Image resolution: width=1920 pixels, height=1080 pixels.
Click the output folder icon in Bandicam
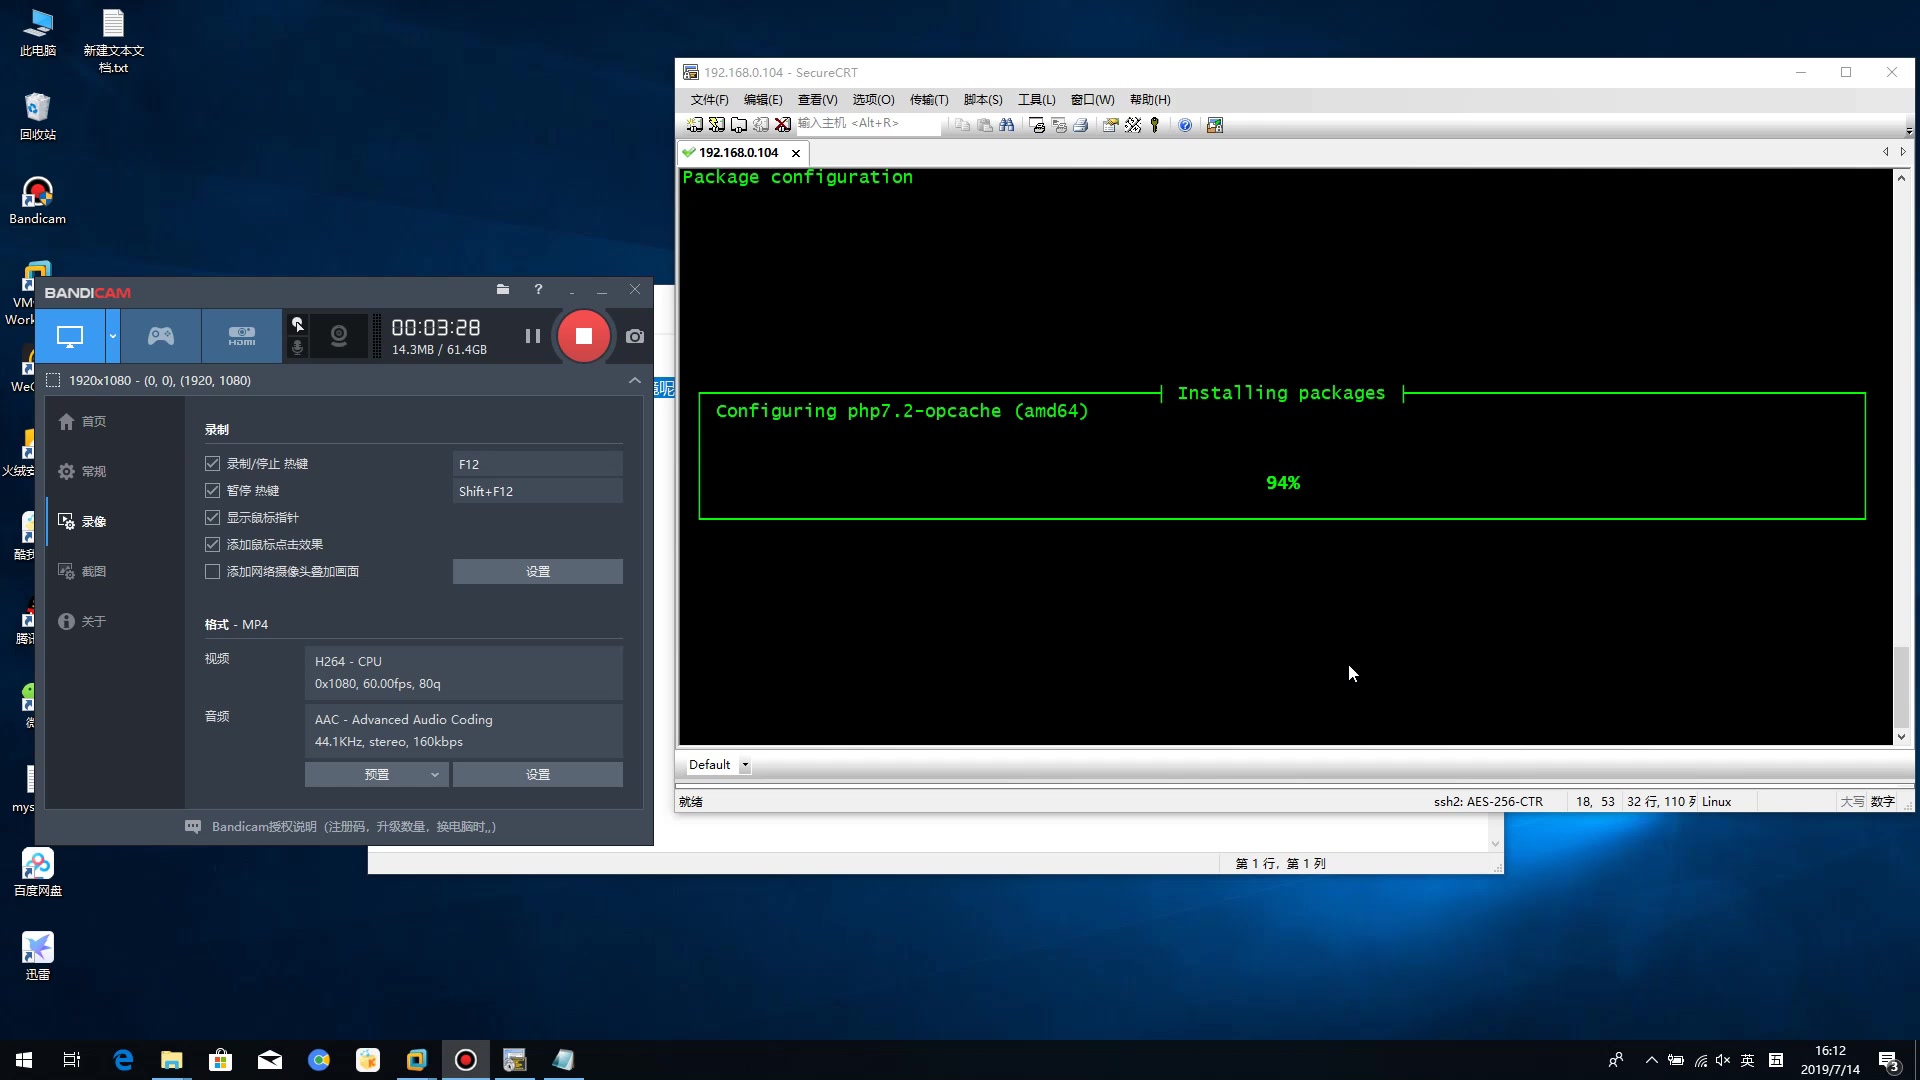pyautogui.click(x=502, y=289)
